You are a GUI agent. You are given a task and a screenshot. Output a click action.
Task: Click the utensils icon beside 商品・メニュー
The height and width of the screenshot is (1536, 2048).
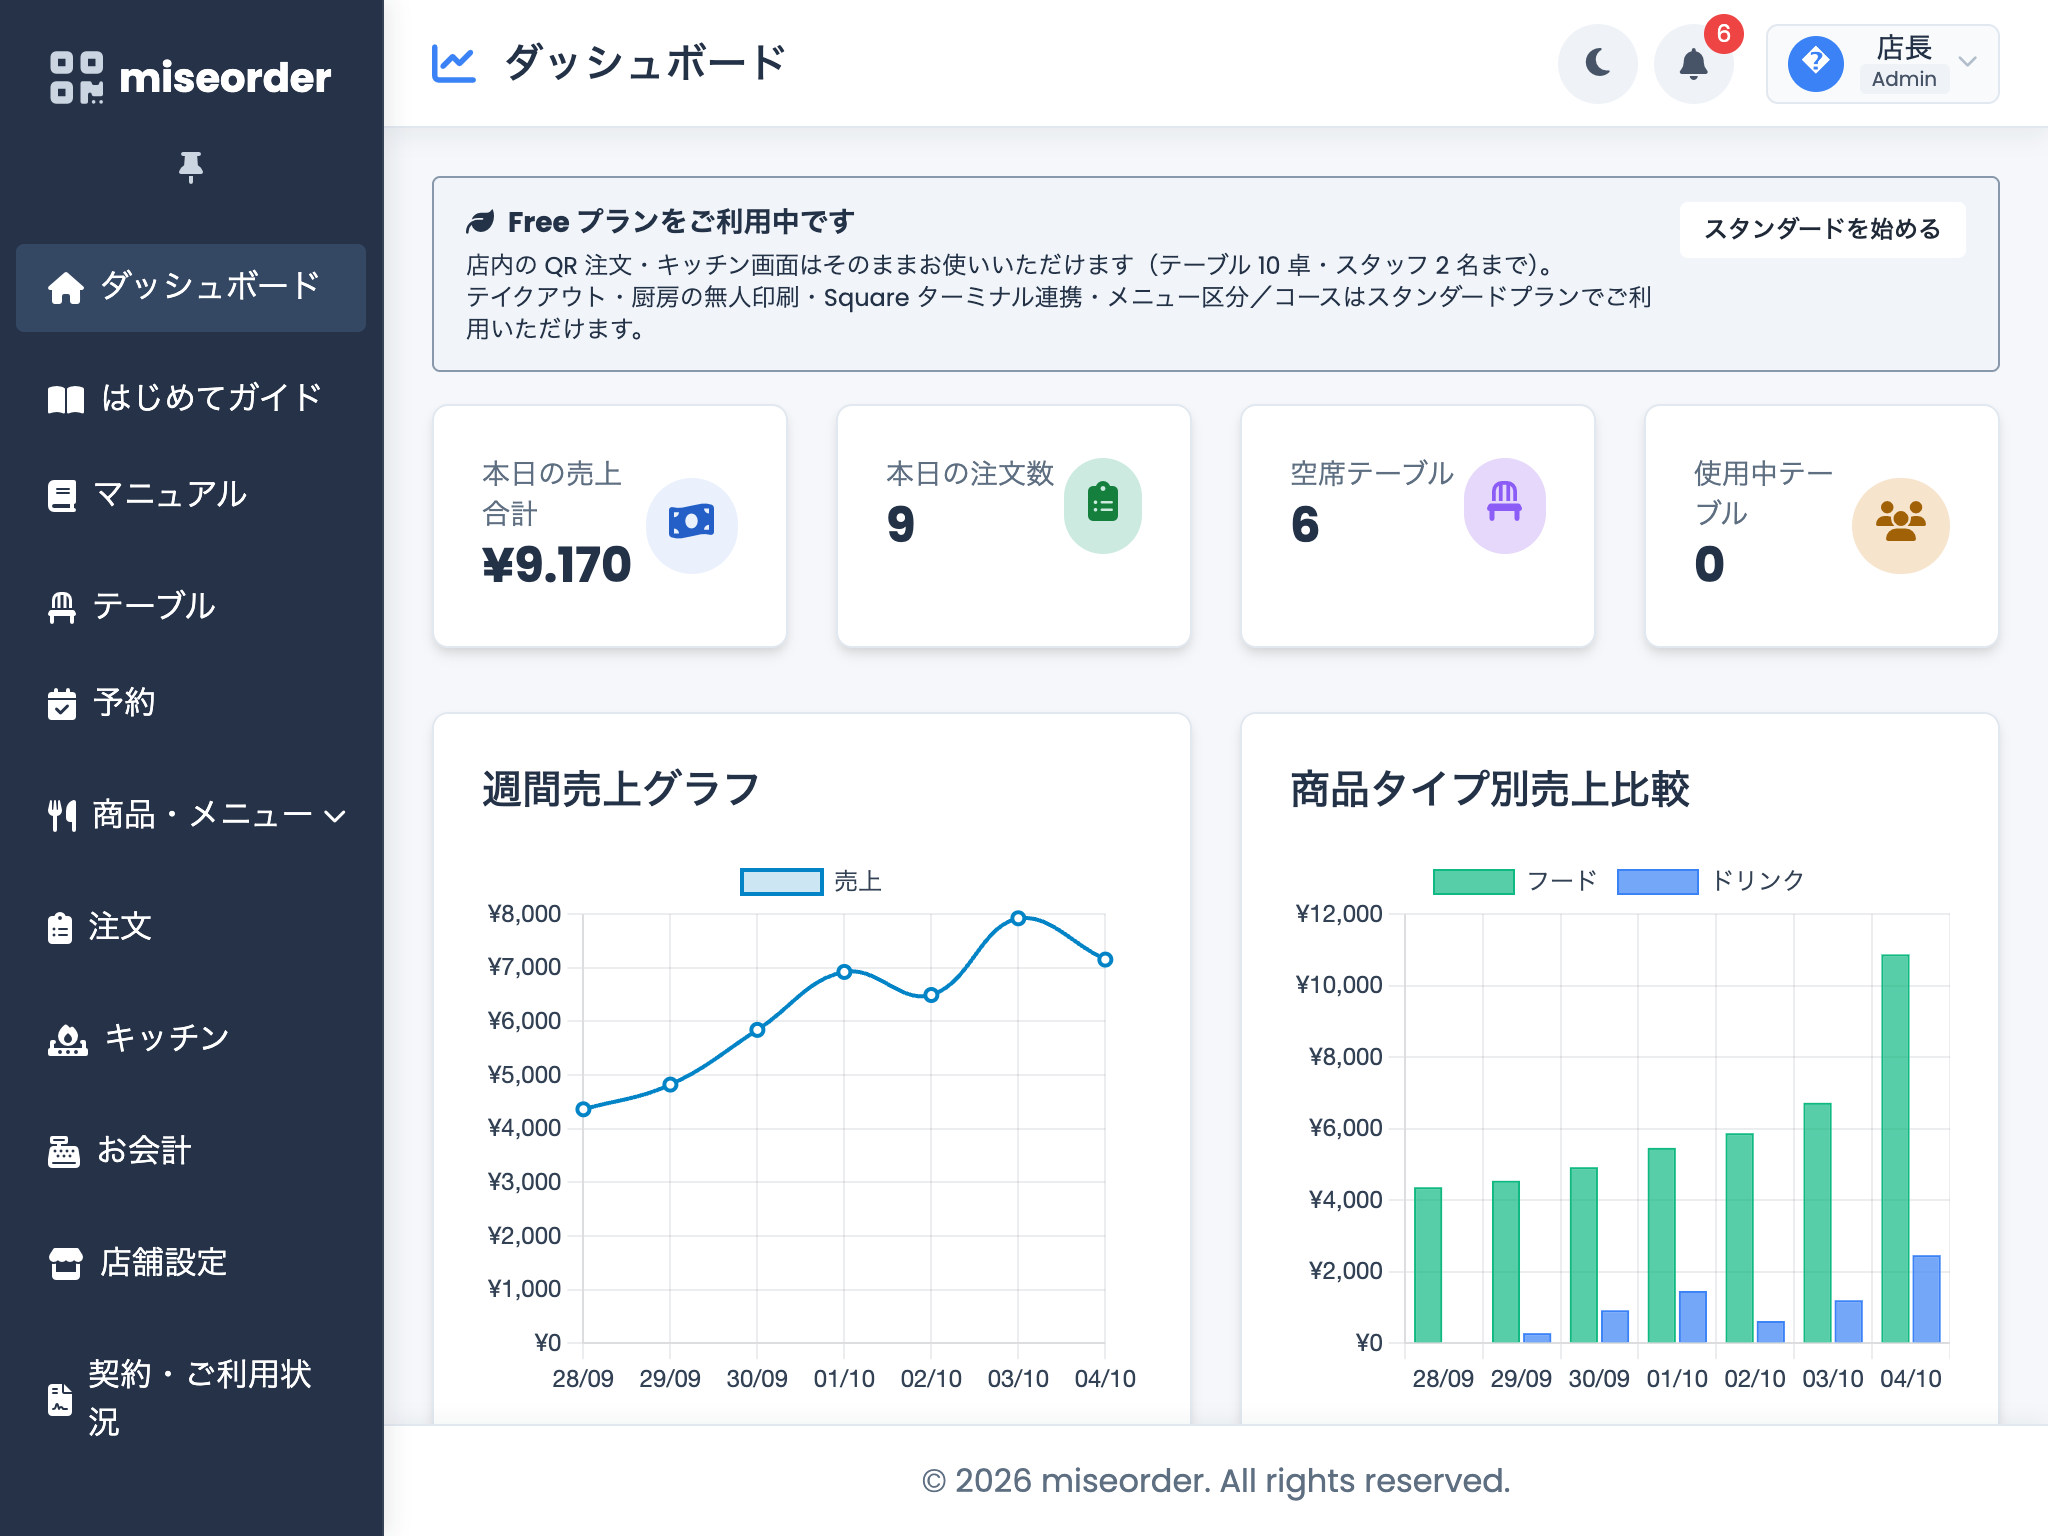click(62, 816)
